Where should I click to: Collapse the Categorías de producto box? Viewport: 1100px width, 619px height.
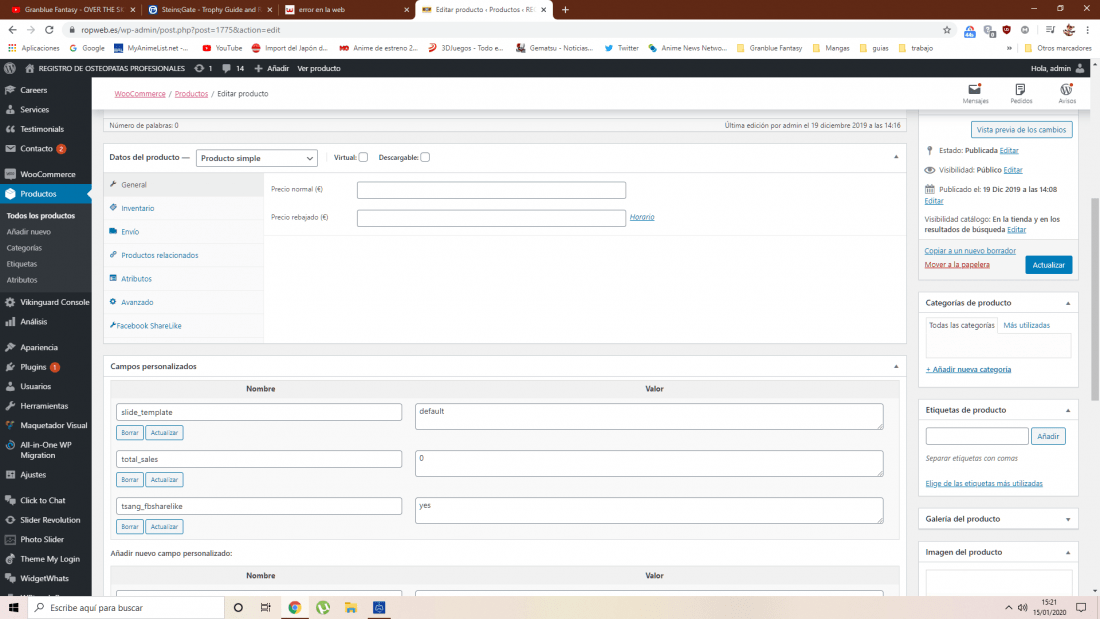point(1068,303)
